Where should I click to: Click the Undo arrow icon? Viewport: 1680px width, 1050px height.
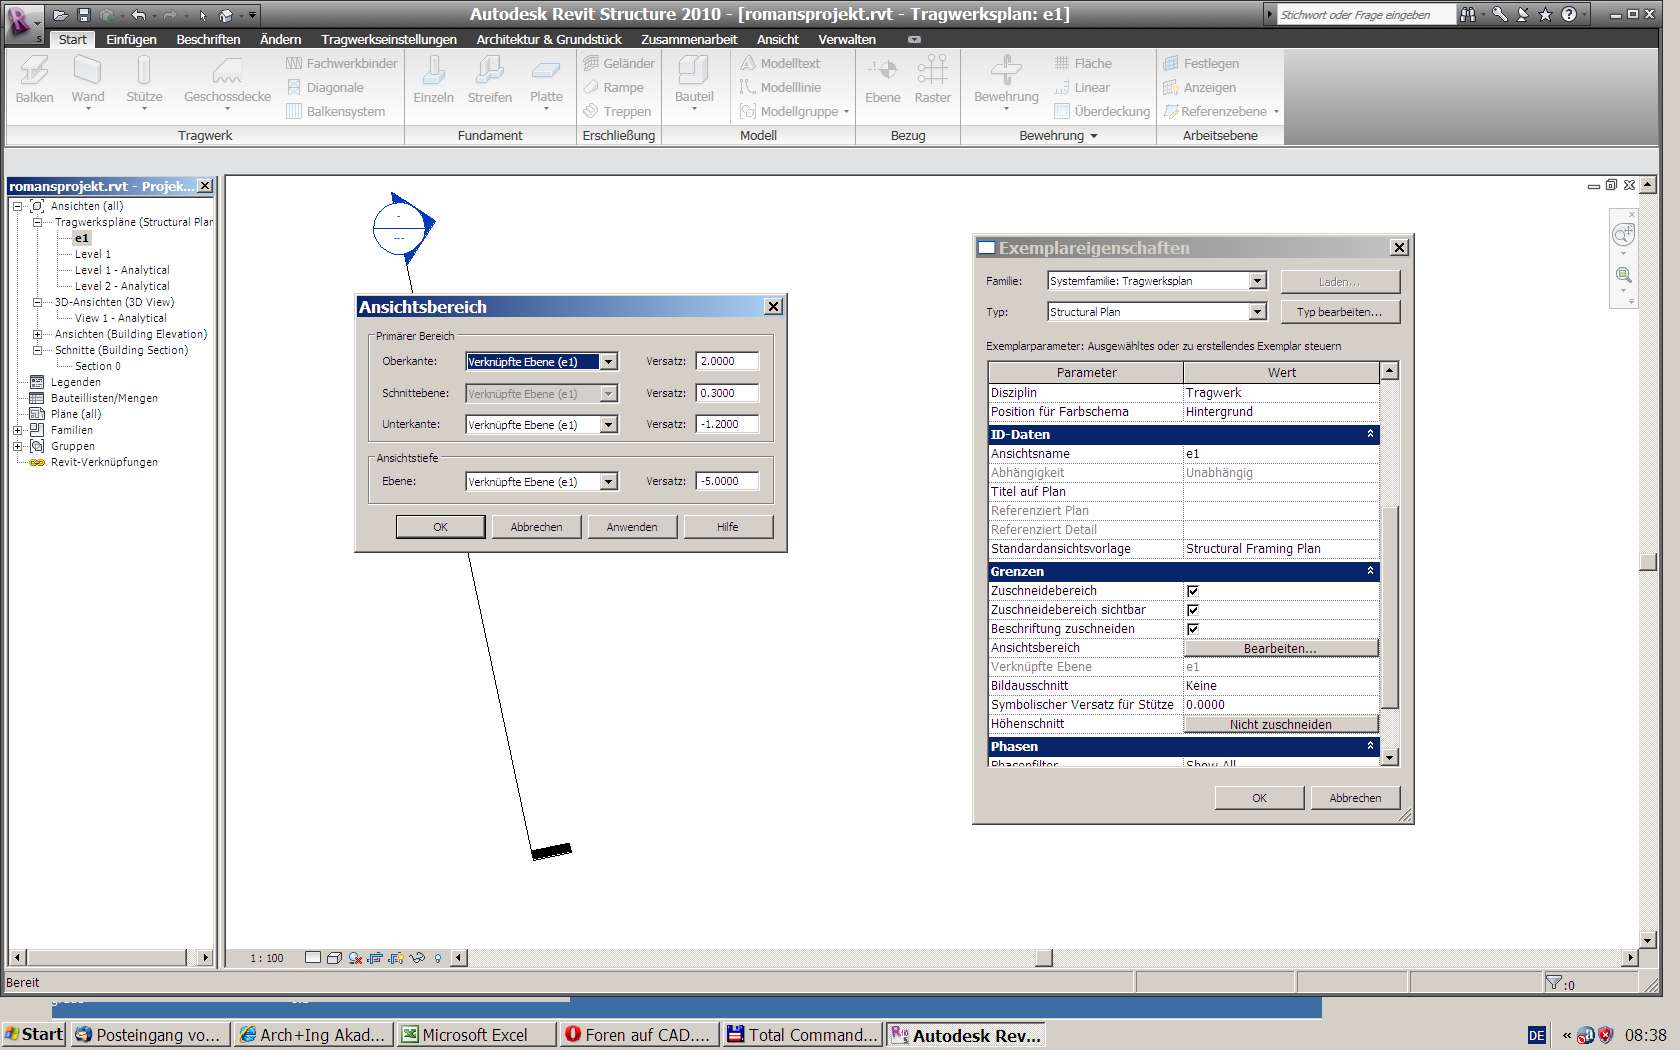pyautogui.click(x=138, y=15)
